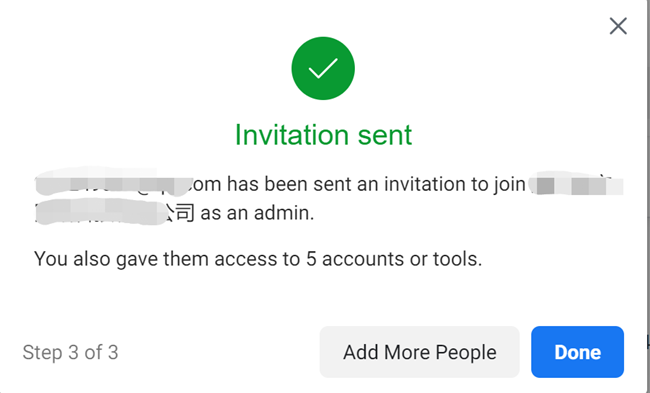The width and height of the screenshot is (650, 393).
Task: Click the Step 3 of 3 indicator
Action: point(70,352)
